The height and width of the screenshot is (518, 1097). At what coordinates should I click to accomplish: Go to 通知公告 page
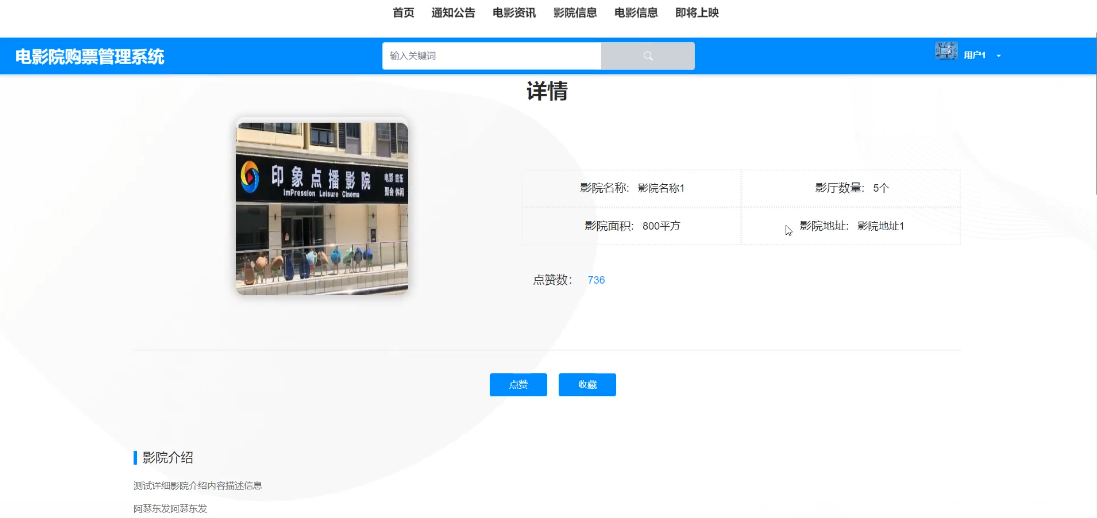click(453, 13)
